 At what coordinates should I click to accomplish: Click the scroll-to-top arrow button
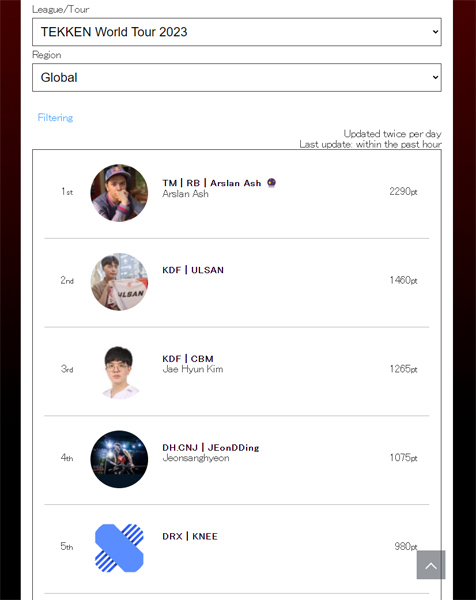point(431,565)
